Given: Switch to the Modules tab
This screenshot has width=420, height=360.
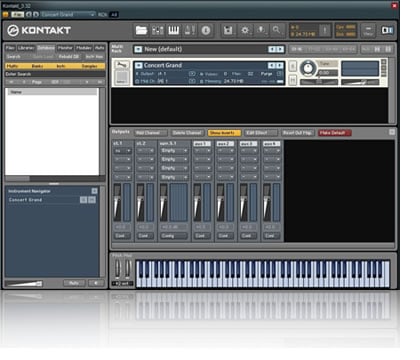Looking at the screenshot, I should pyautogui.click(x=84, y=48).
